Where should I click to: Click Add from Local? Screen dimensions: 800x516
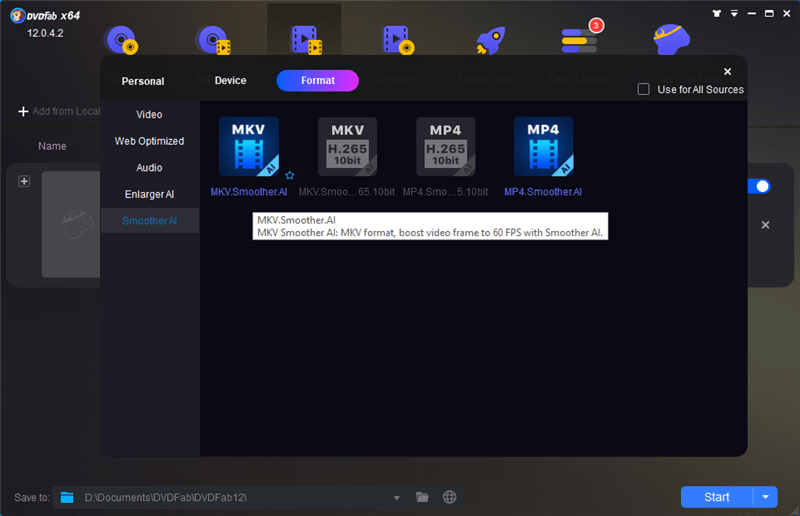[59, 111]
